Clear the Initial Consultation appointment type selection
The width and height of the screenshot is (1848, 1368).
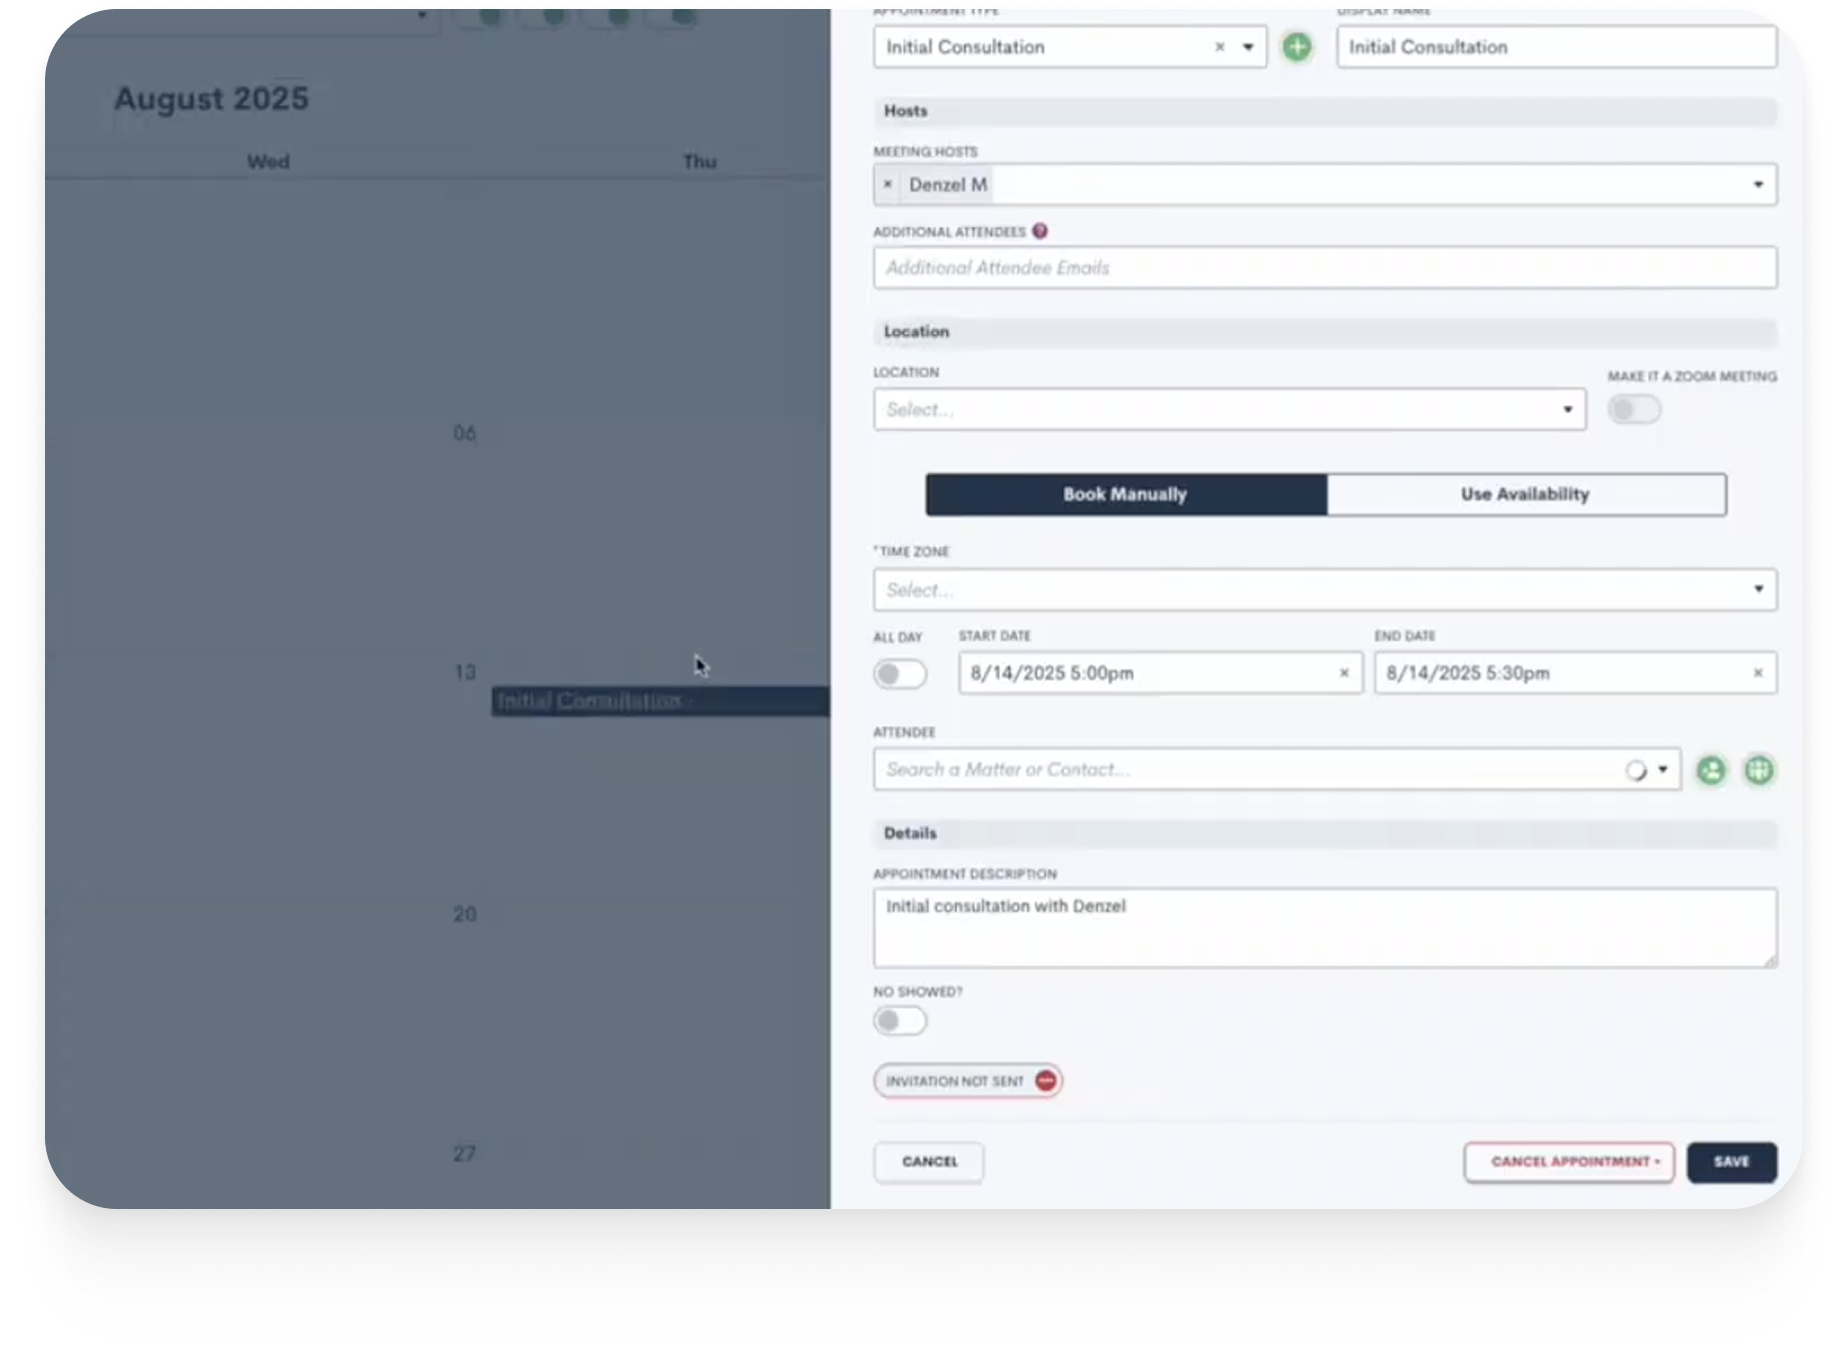1219,47
